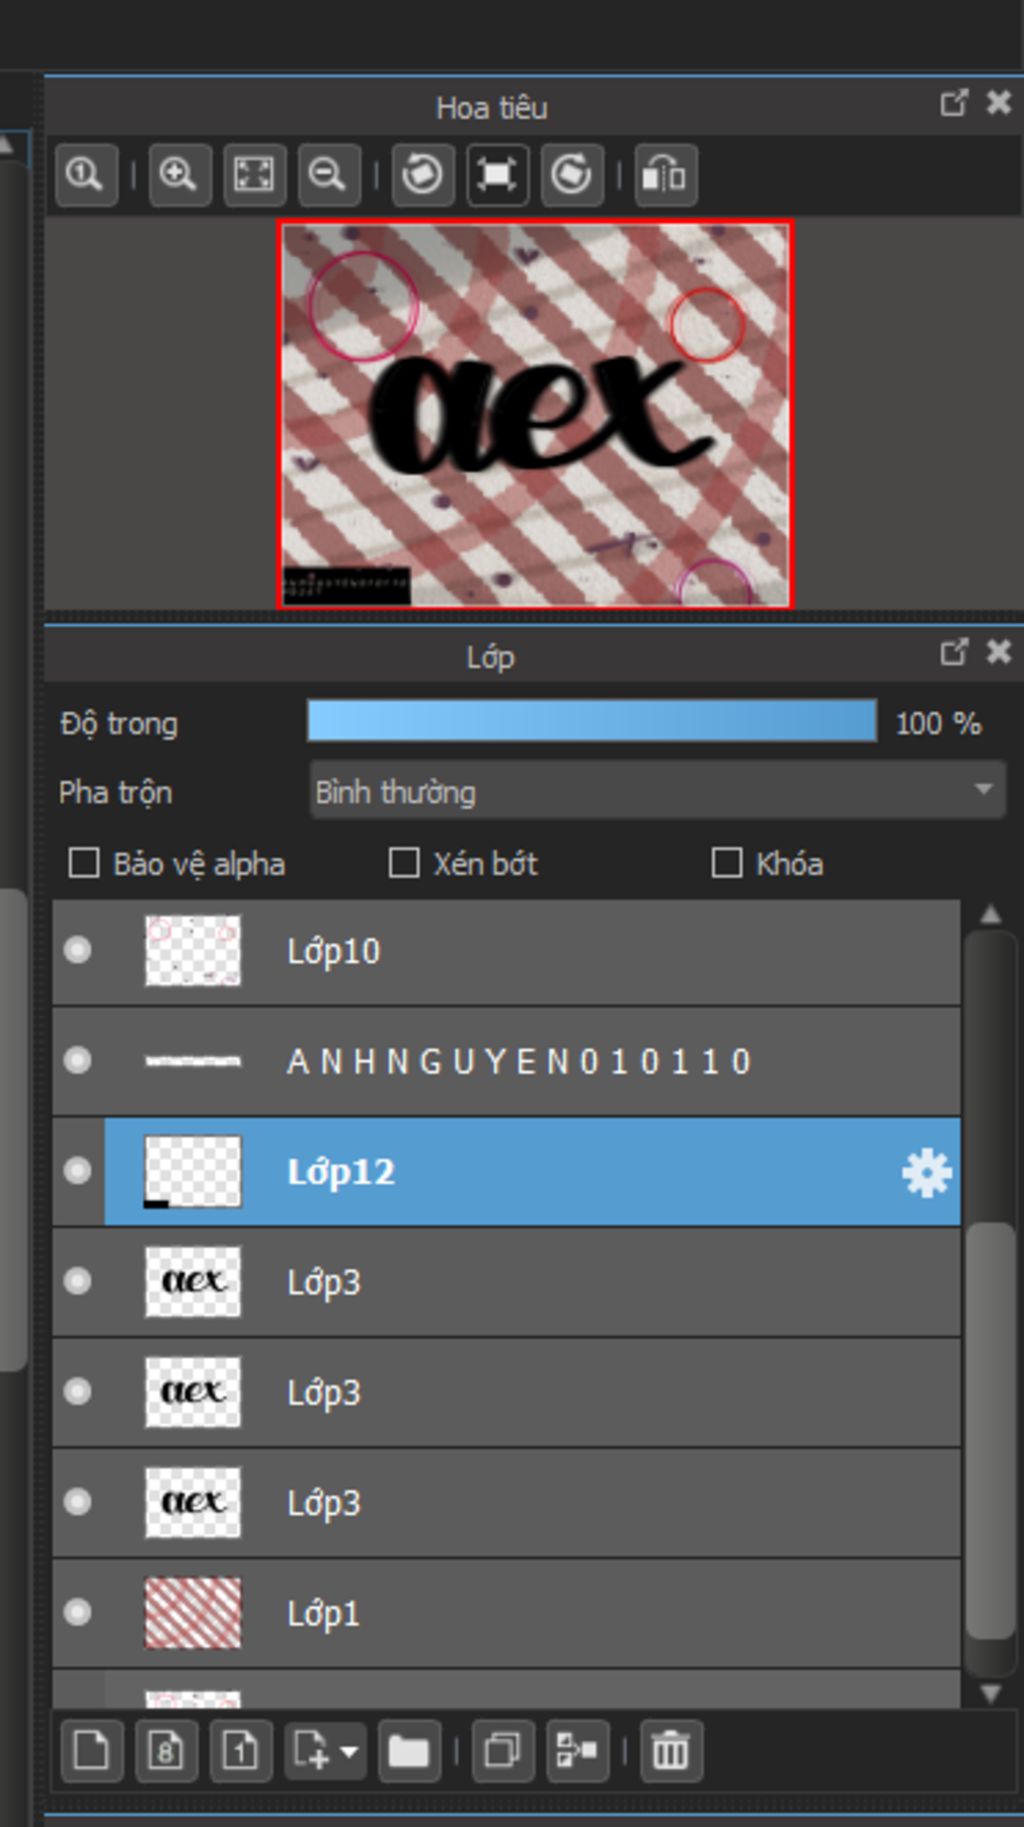This screenshot has height=1827, width=1024.
Task: Add a new layer folder
Action: 409,1751
